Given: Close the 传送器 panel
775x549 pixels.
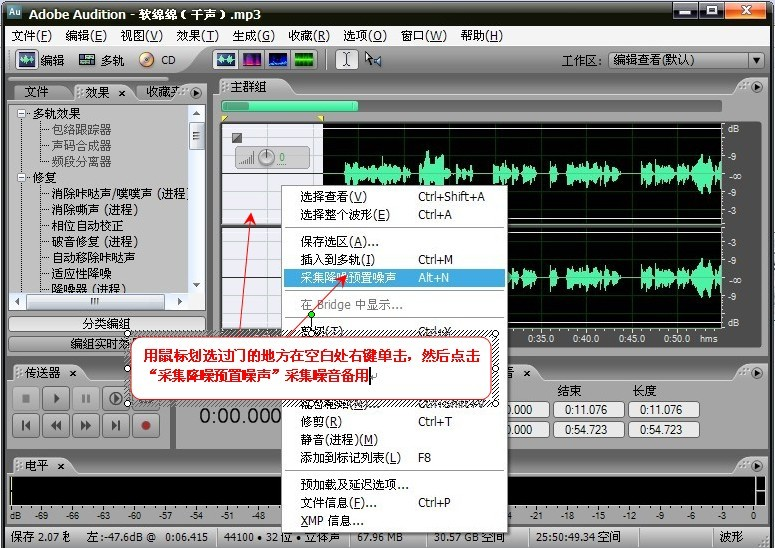Looking at the screenshot, I should [73, 373].
